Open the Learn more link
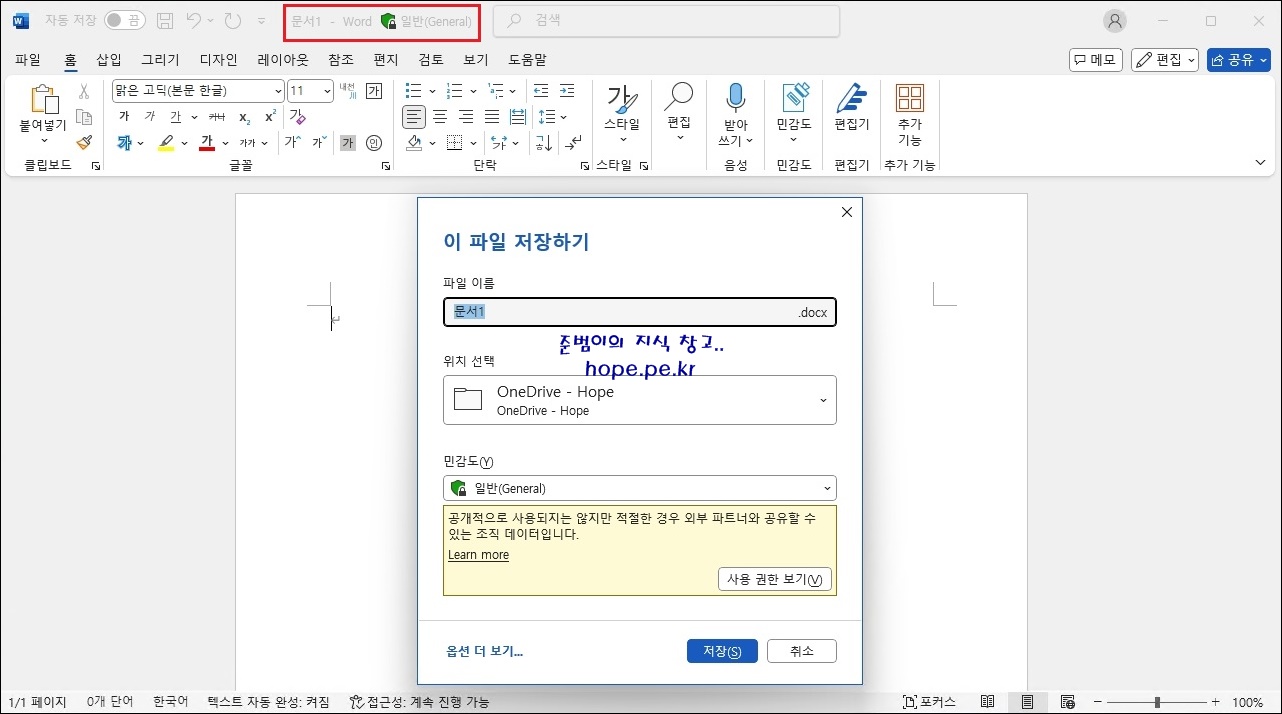 (x=478, y=555)
